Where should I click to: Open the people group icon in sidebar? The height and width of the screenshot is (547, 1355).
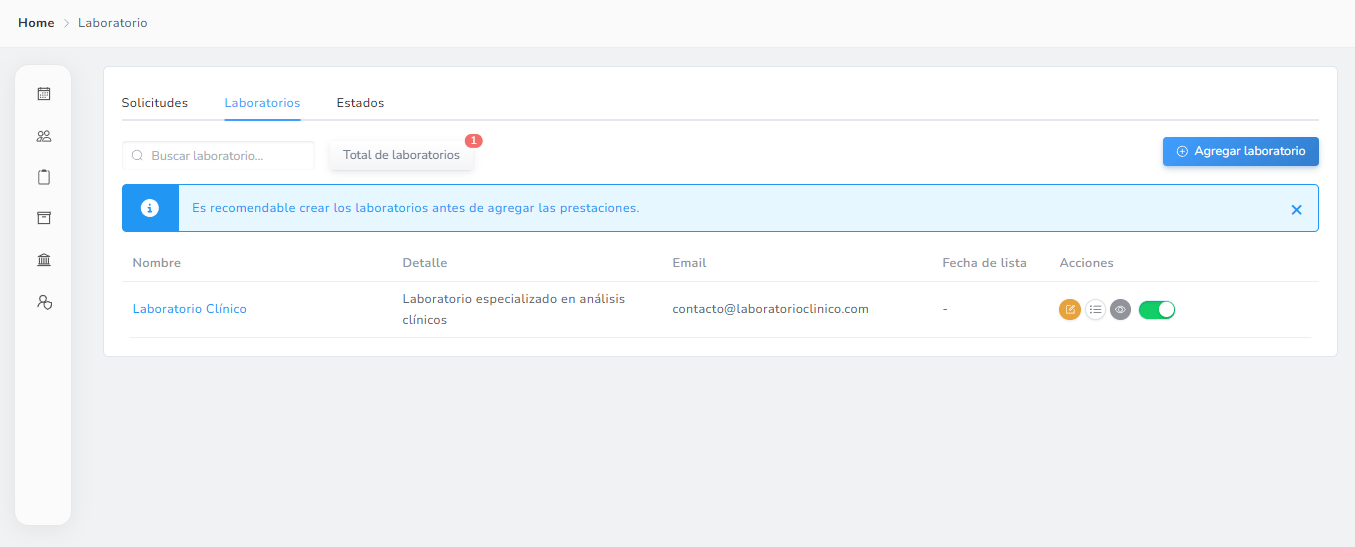[x=43, y=136]
